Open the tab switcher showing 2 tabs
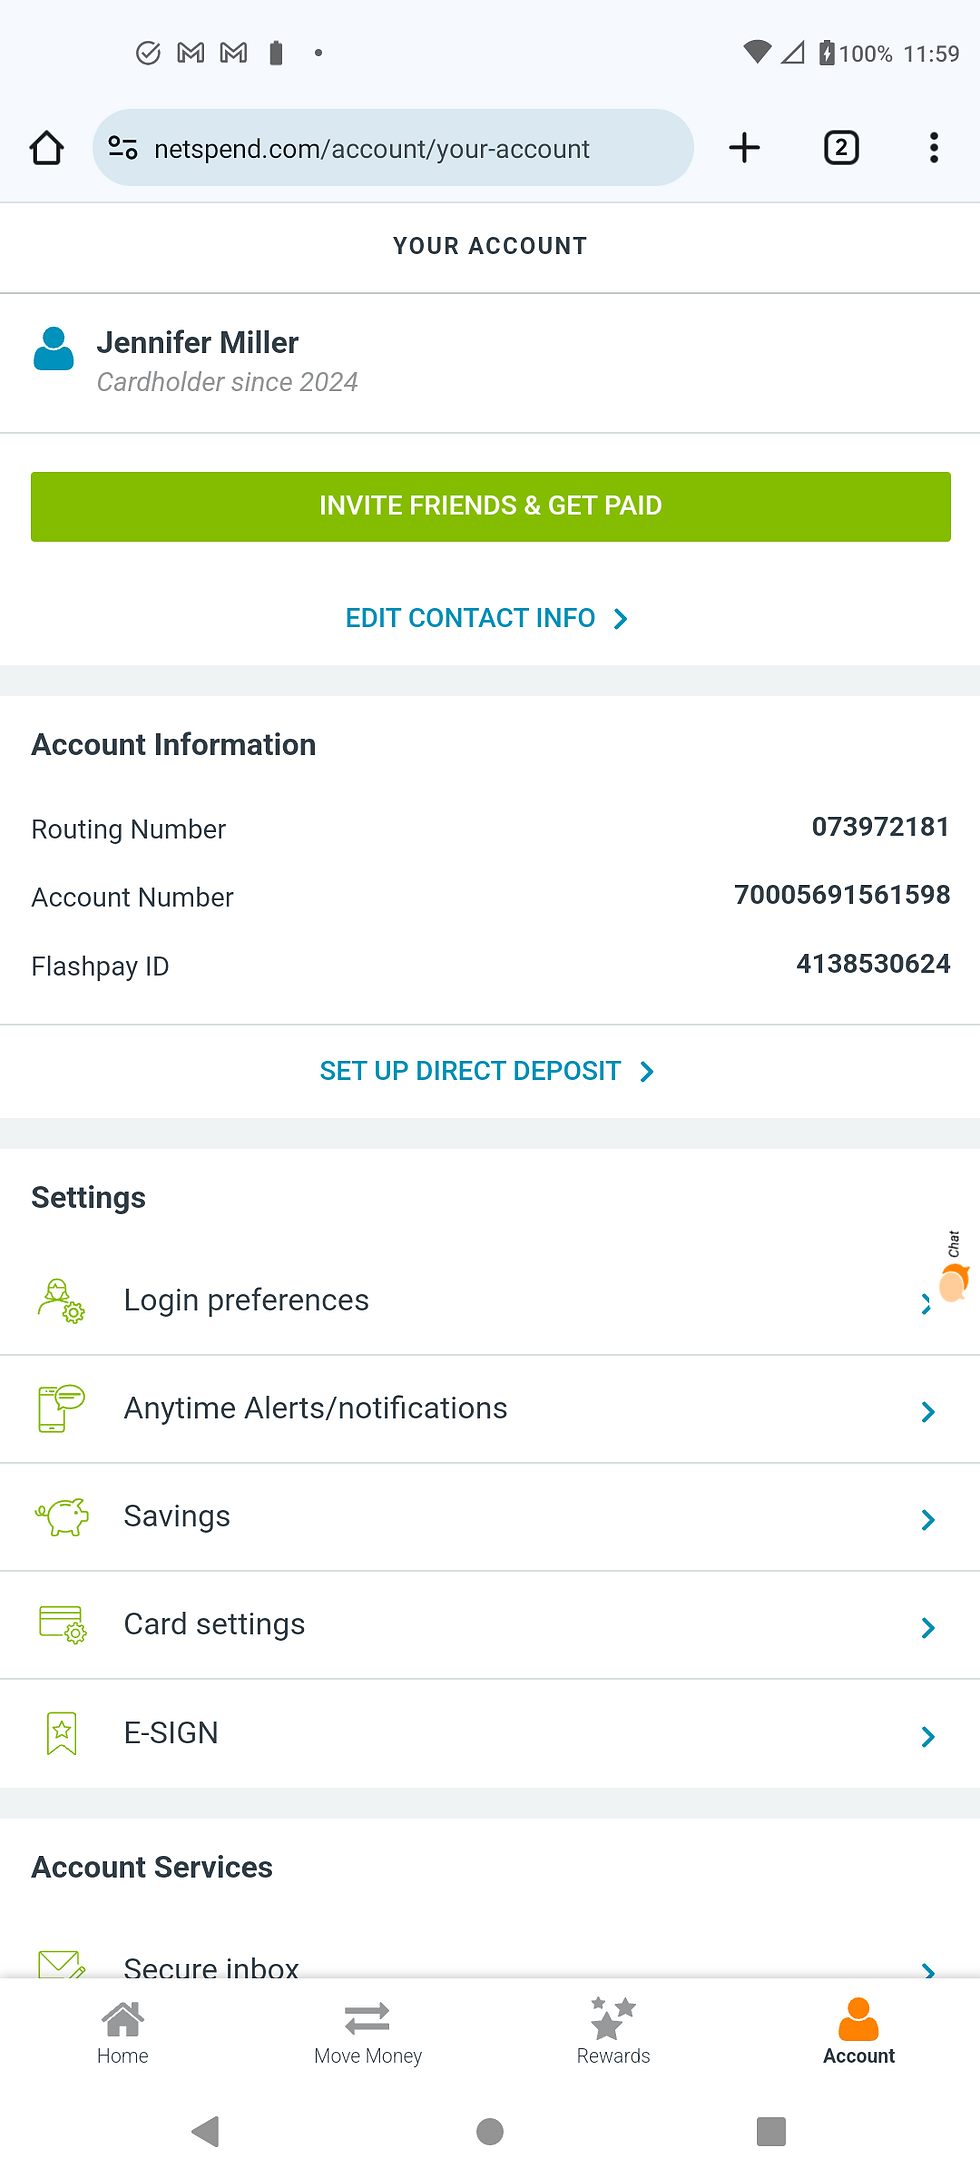 coord(841,148)
